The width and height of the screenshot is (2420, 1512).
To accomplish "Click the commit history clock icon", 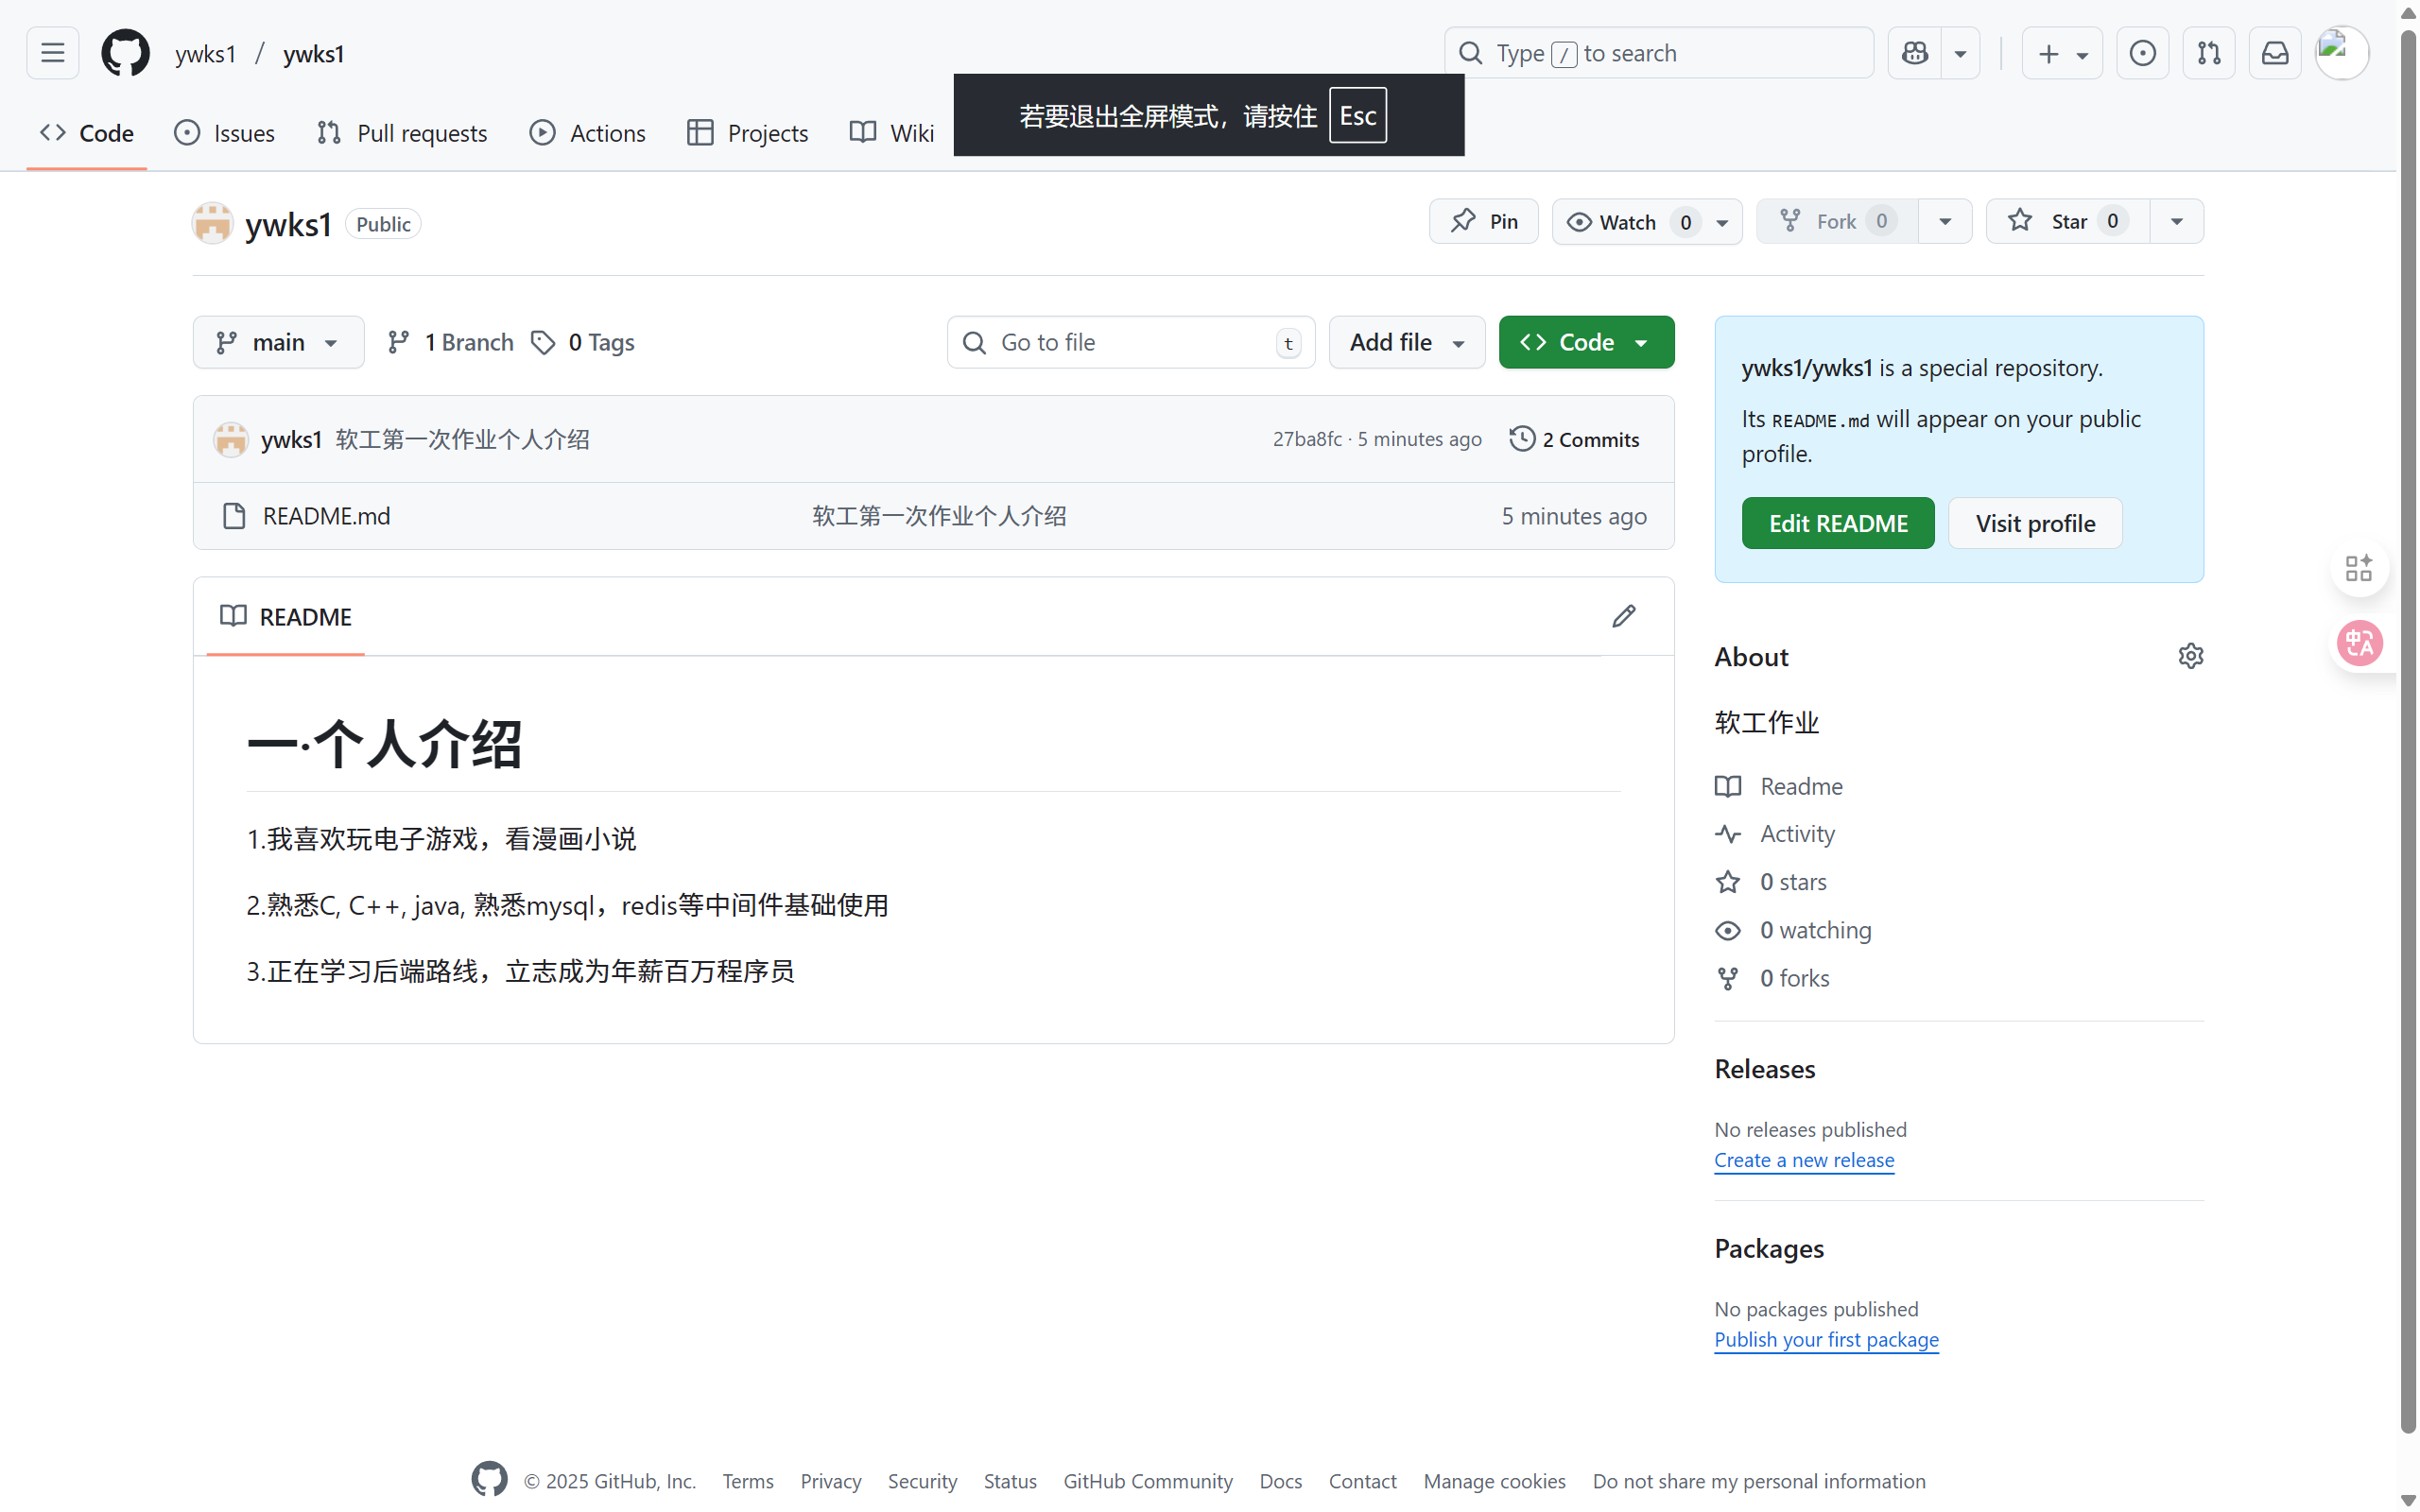I will click(1520, 438).
